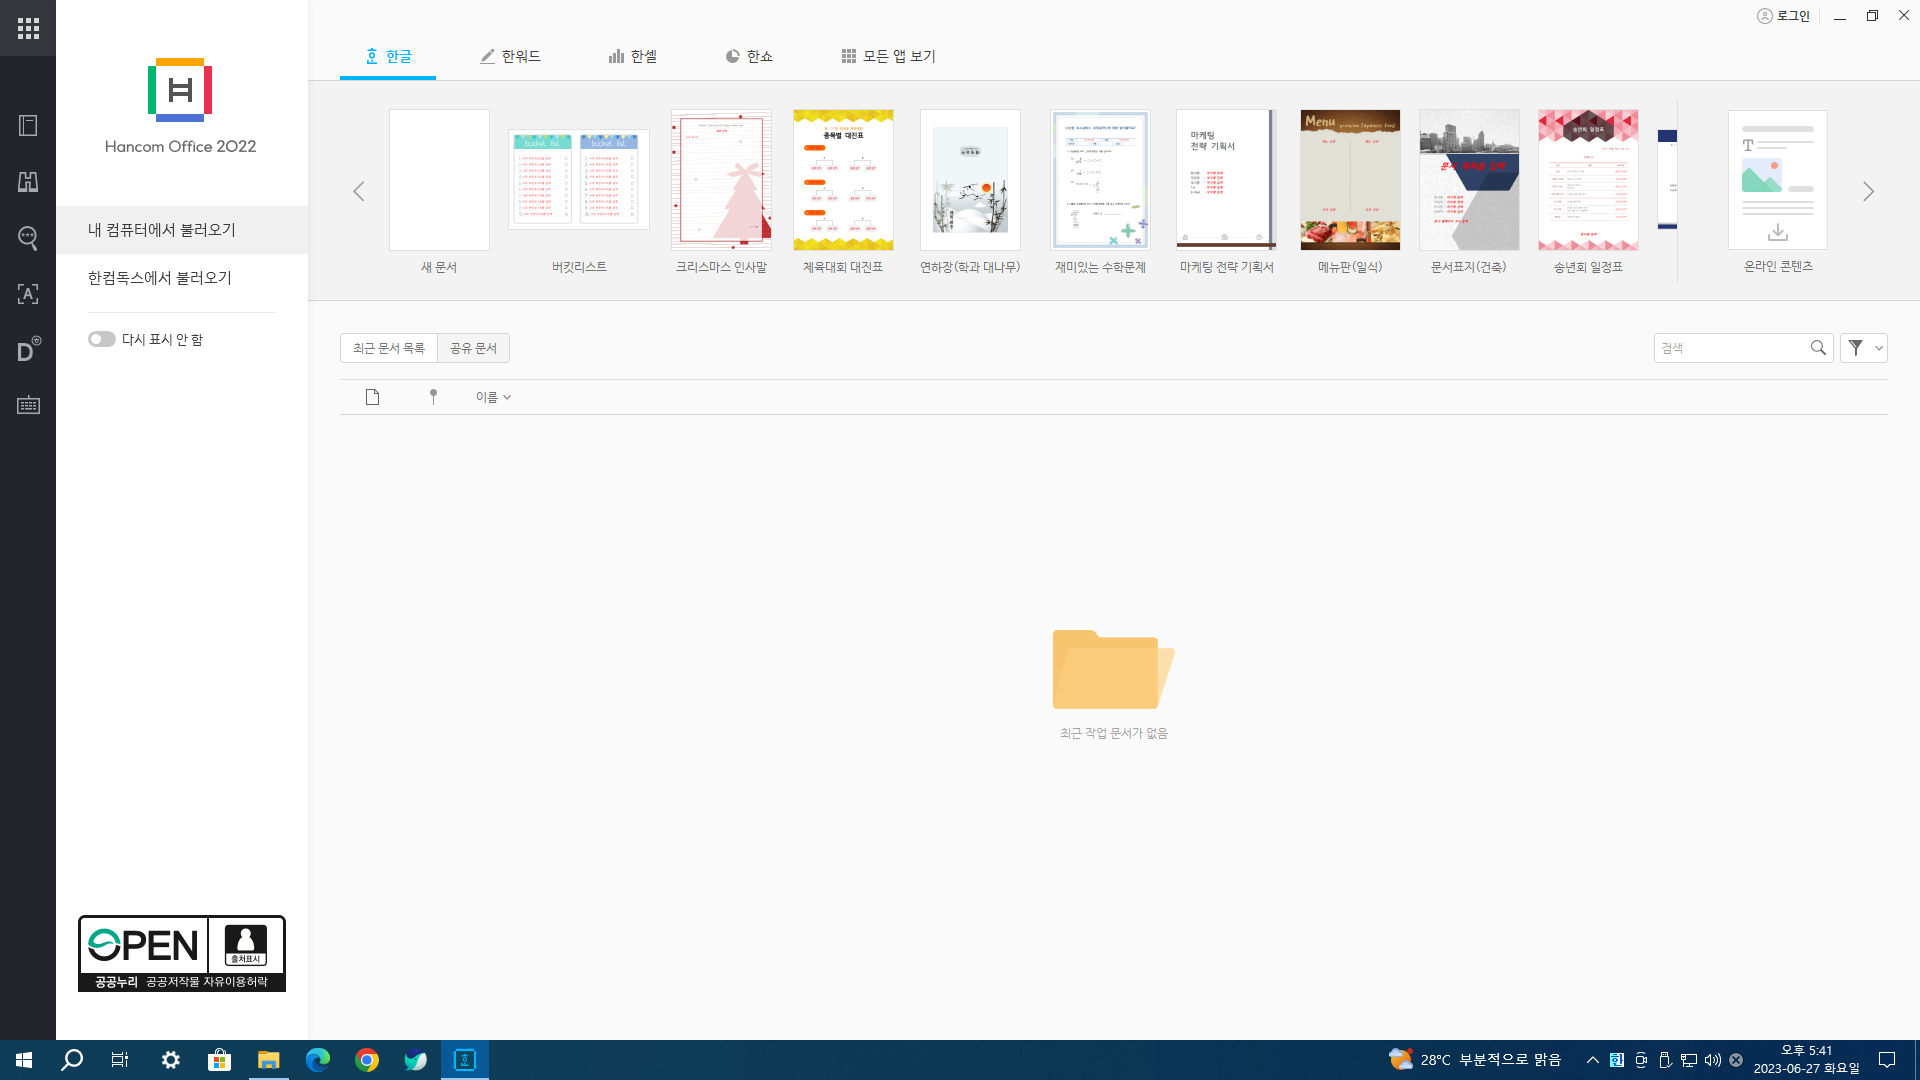Click the magnifier search icon in left sidebar
This screenshot has height=1080, width=1920.
(28, 238)
